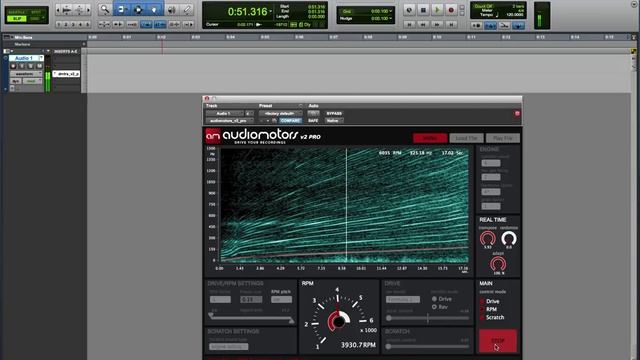Recall zoom preset 3

(x=73, y=25)
